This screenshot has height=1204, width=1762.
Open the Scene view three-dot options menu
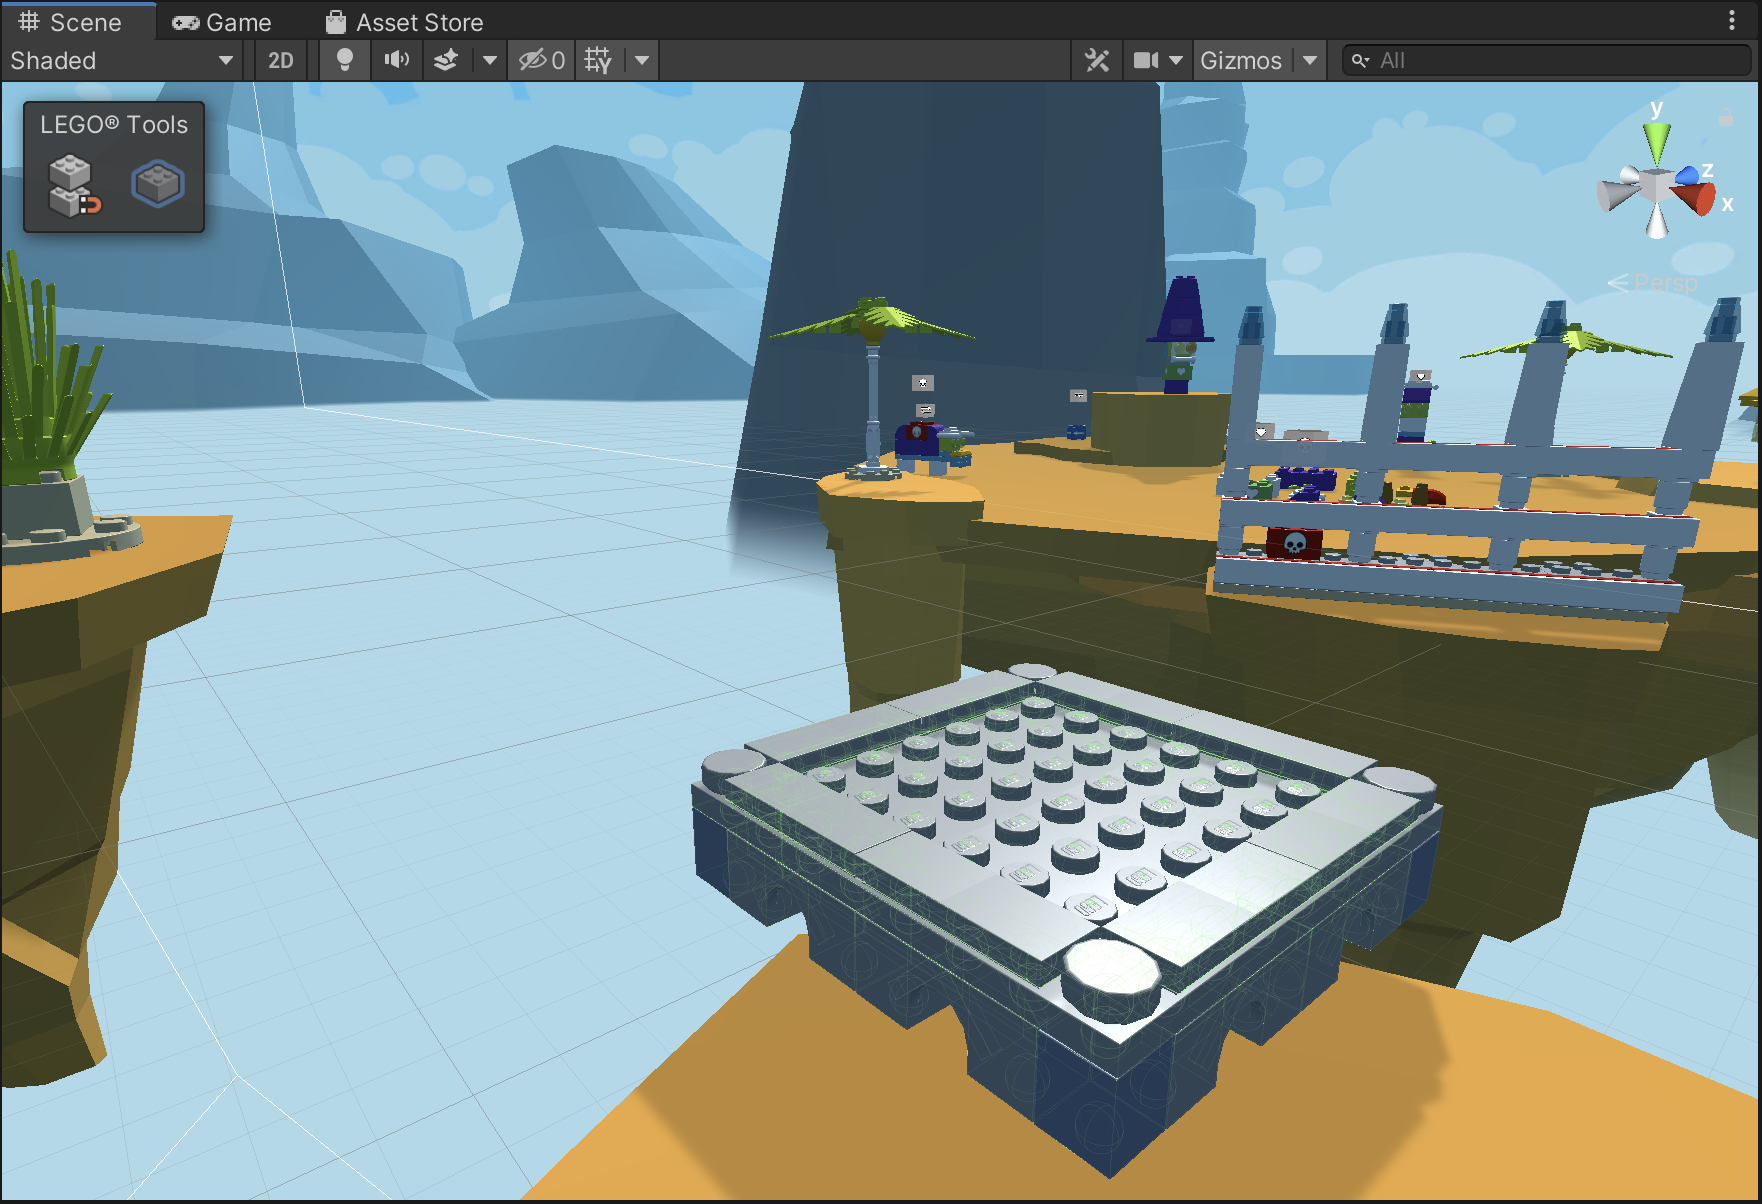(x=1732, y=21)
